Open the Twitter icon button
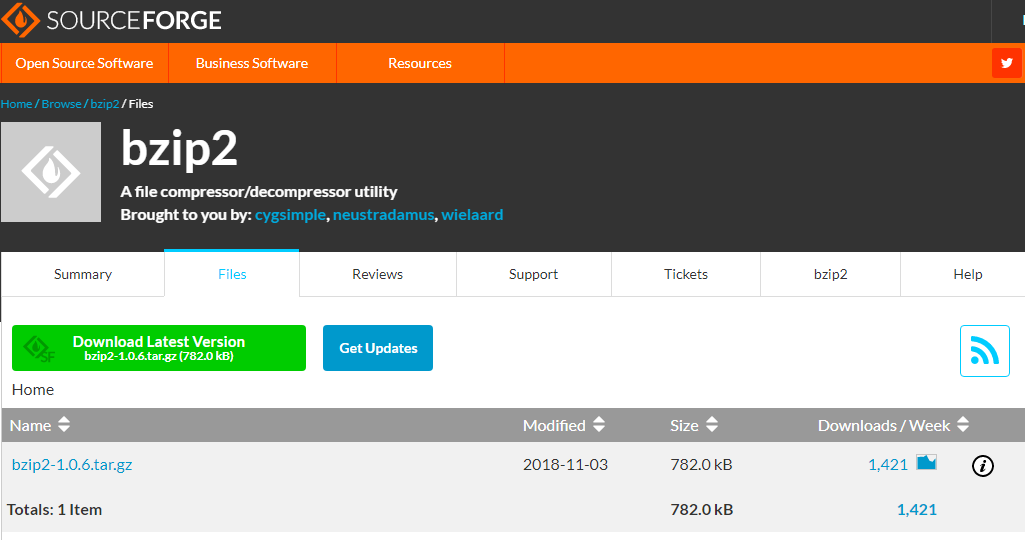The height and width of the screenshot is (540, 1025). [1007, 63]
